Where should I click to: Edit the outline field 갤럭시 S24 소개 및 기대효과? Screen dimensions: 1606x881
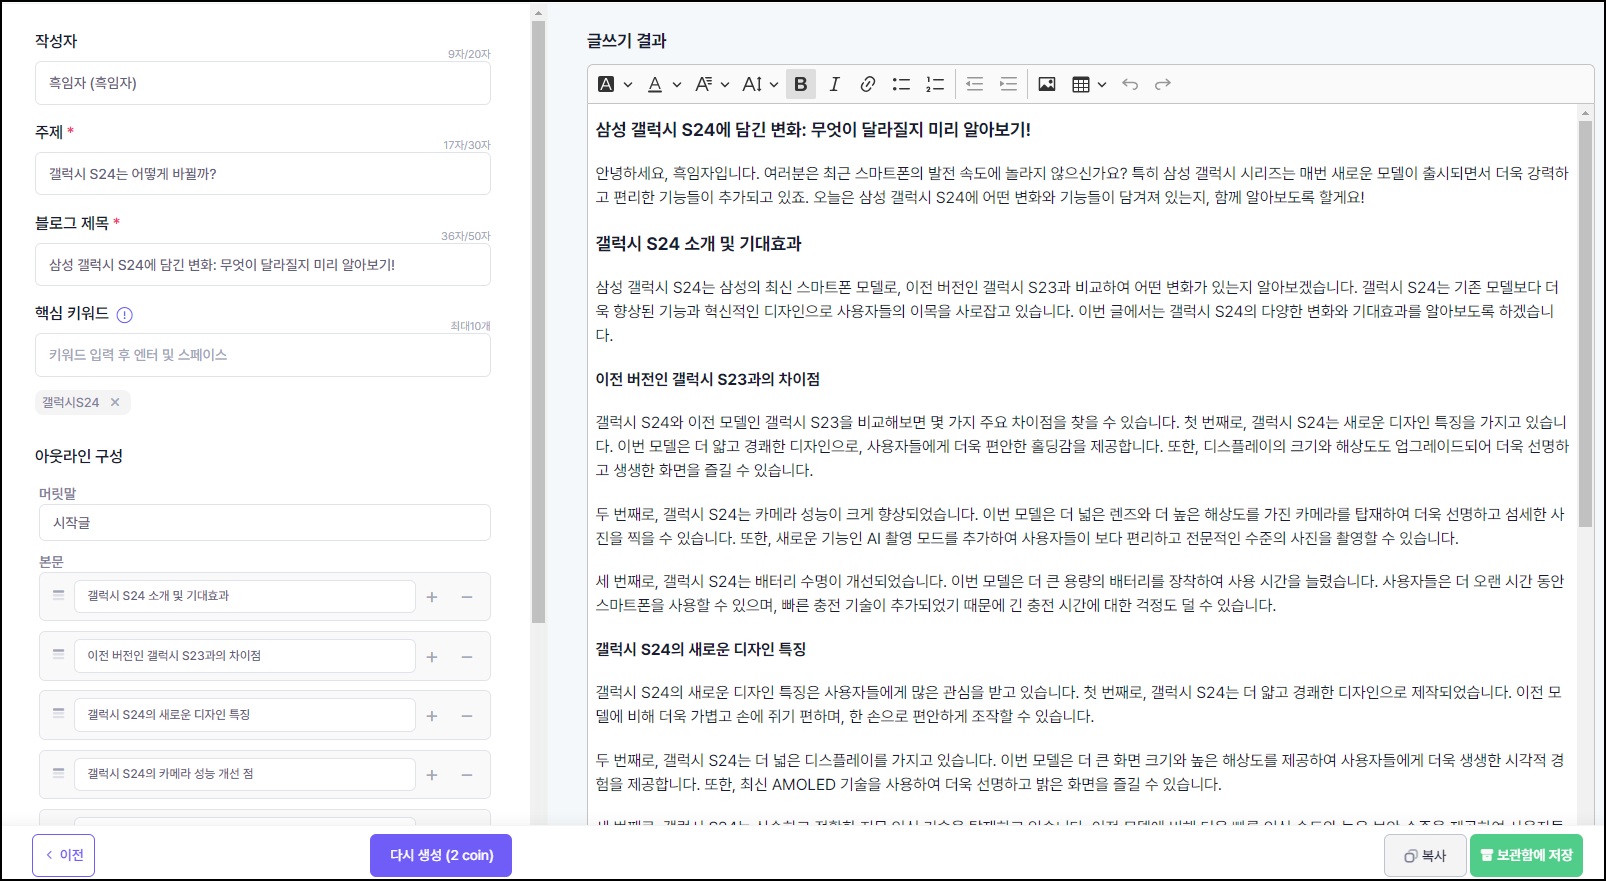(x=245, y=596)
